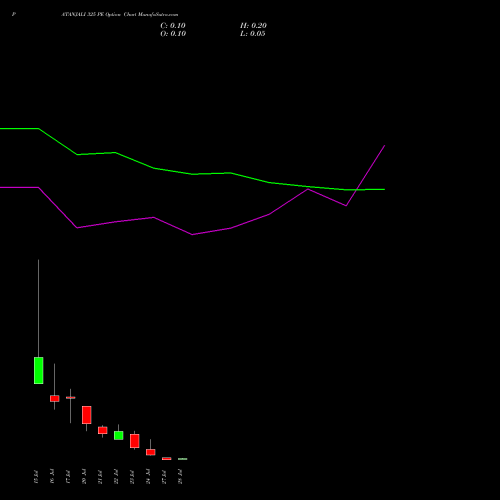This screenshot has height=500, width=500.
Task: Select the green candlestick for 22 Jul
Action: coord(119,435)
